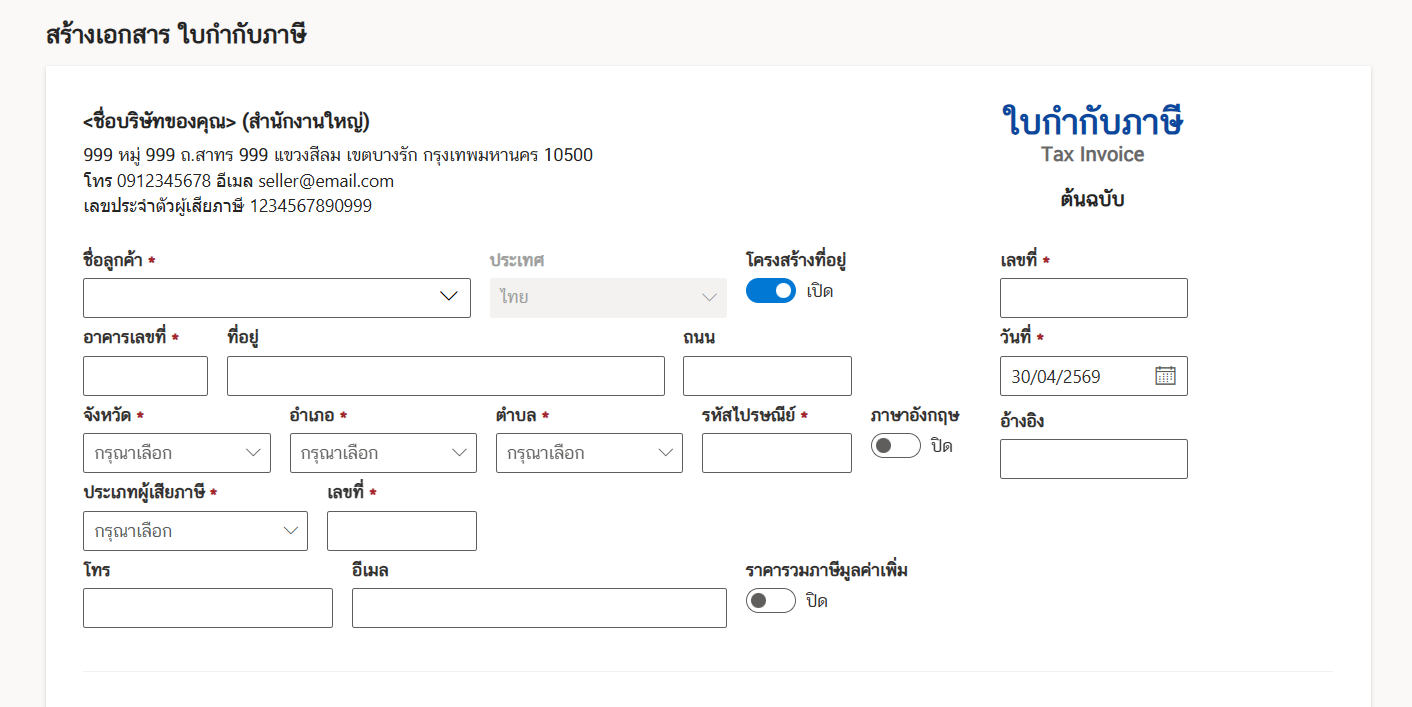Focus the taxpayer เลขที่ number field
The image size is (1412, 707).
click(401, 531)
